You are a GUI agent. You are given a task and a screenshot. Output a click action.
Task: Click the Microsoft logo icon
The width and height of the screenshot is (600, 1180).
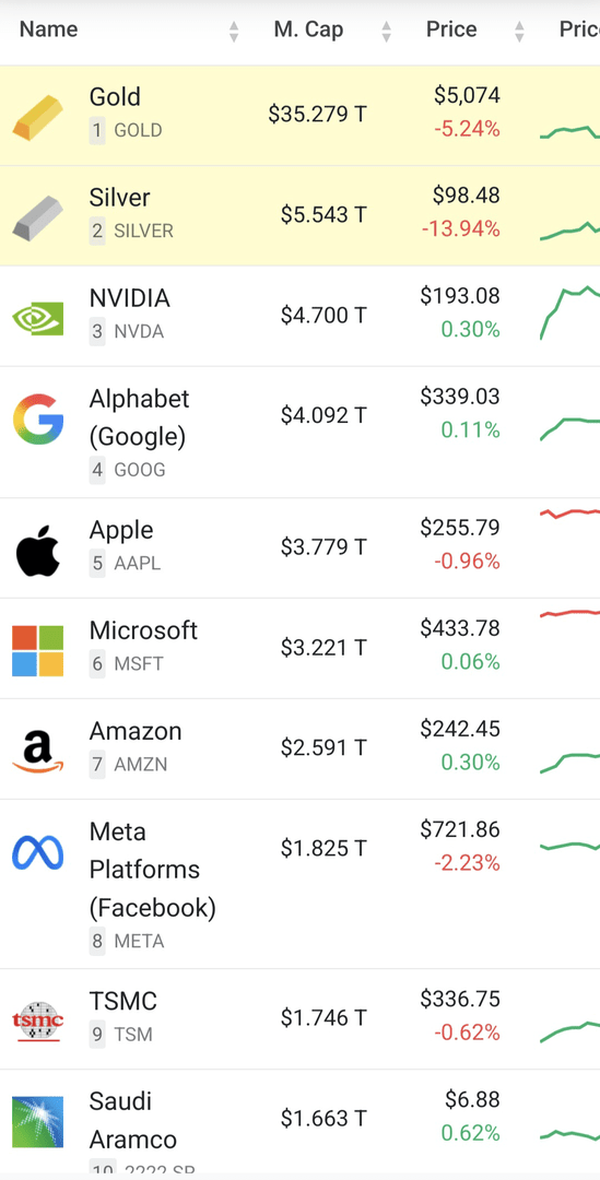point(38,650)
